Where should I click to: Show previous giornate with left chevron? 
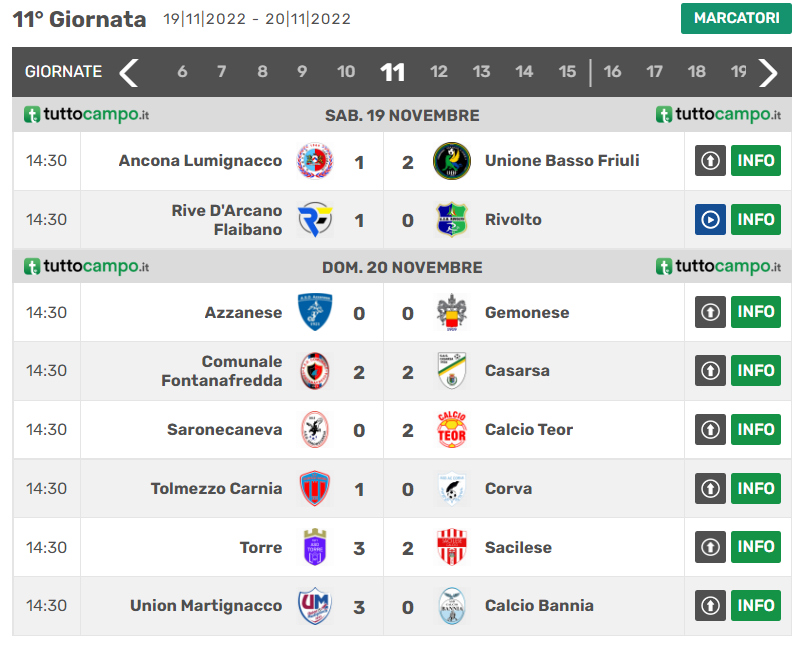[129, 73]
